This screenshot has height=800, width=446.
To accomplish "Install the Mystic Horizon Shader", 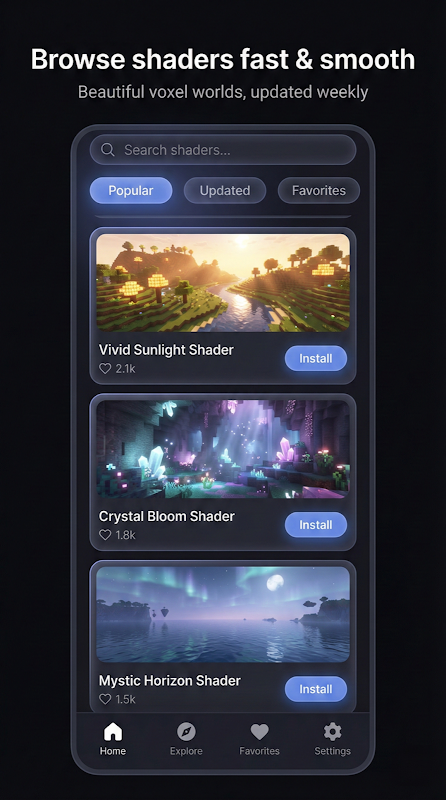I will point(316,689).
